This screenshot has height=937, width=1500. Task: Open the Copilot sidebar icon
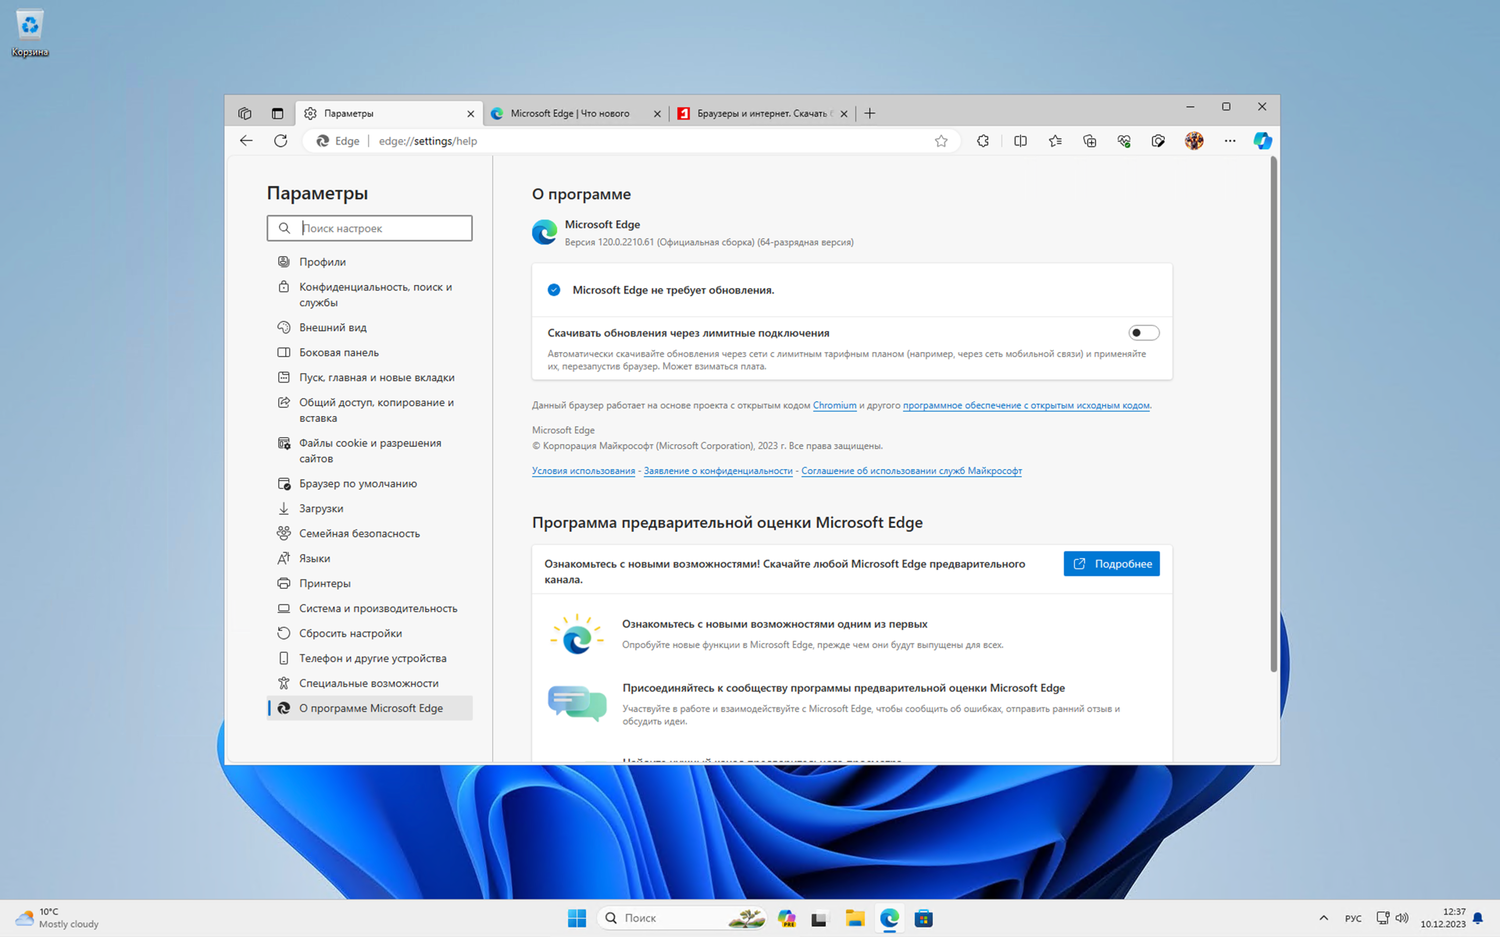pyautogui.click(x=1263, y=141)
